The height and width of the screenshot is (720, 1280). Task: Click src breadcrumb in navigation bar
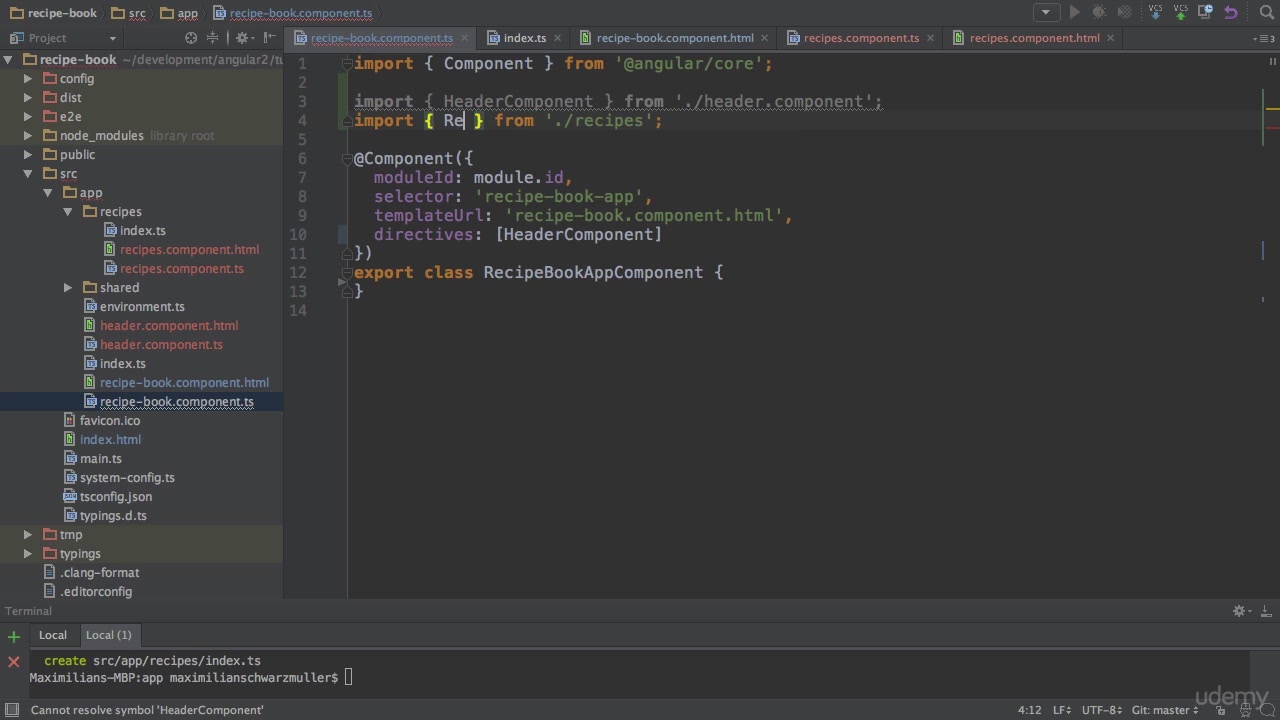pyautogui.click(x=129, y=13)
